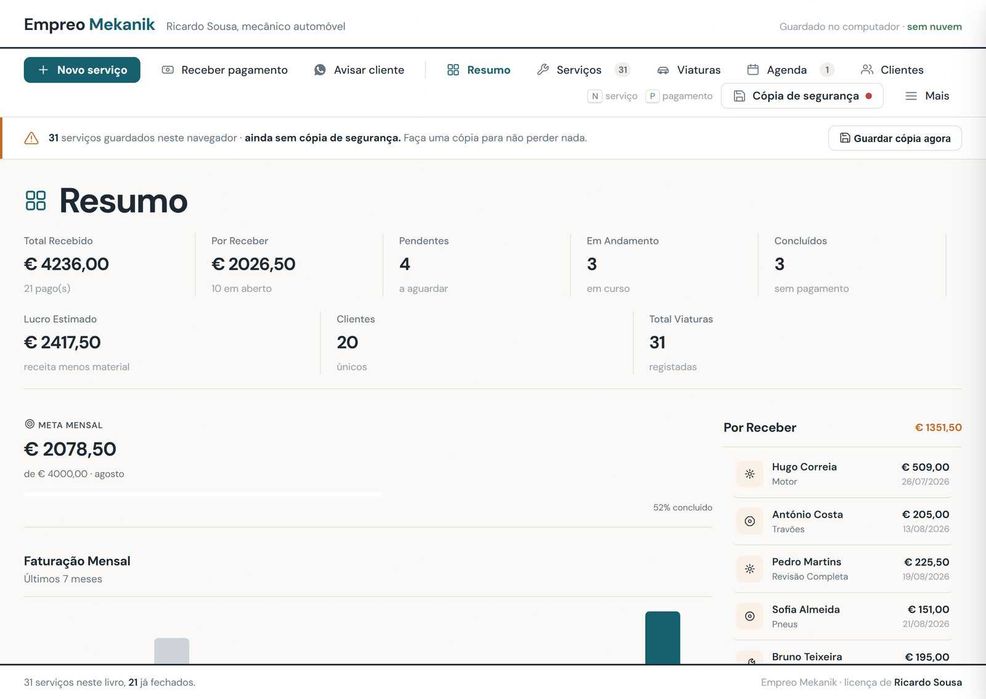Click the Total Recebido € 4236,00 value
This screenshot has width=986, height=699.
66,264
